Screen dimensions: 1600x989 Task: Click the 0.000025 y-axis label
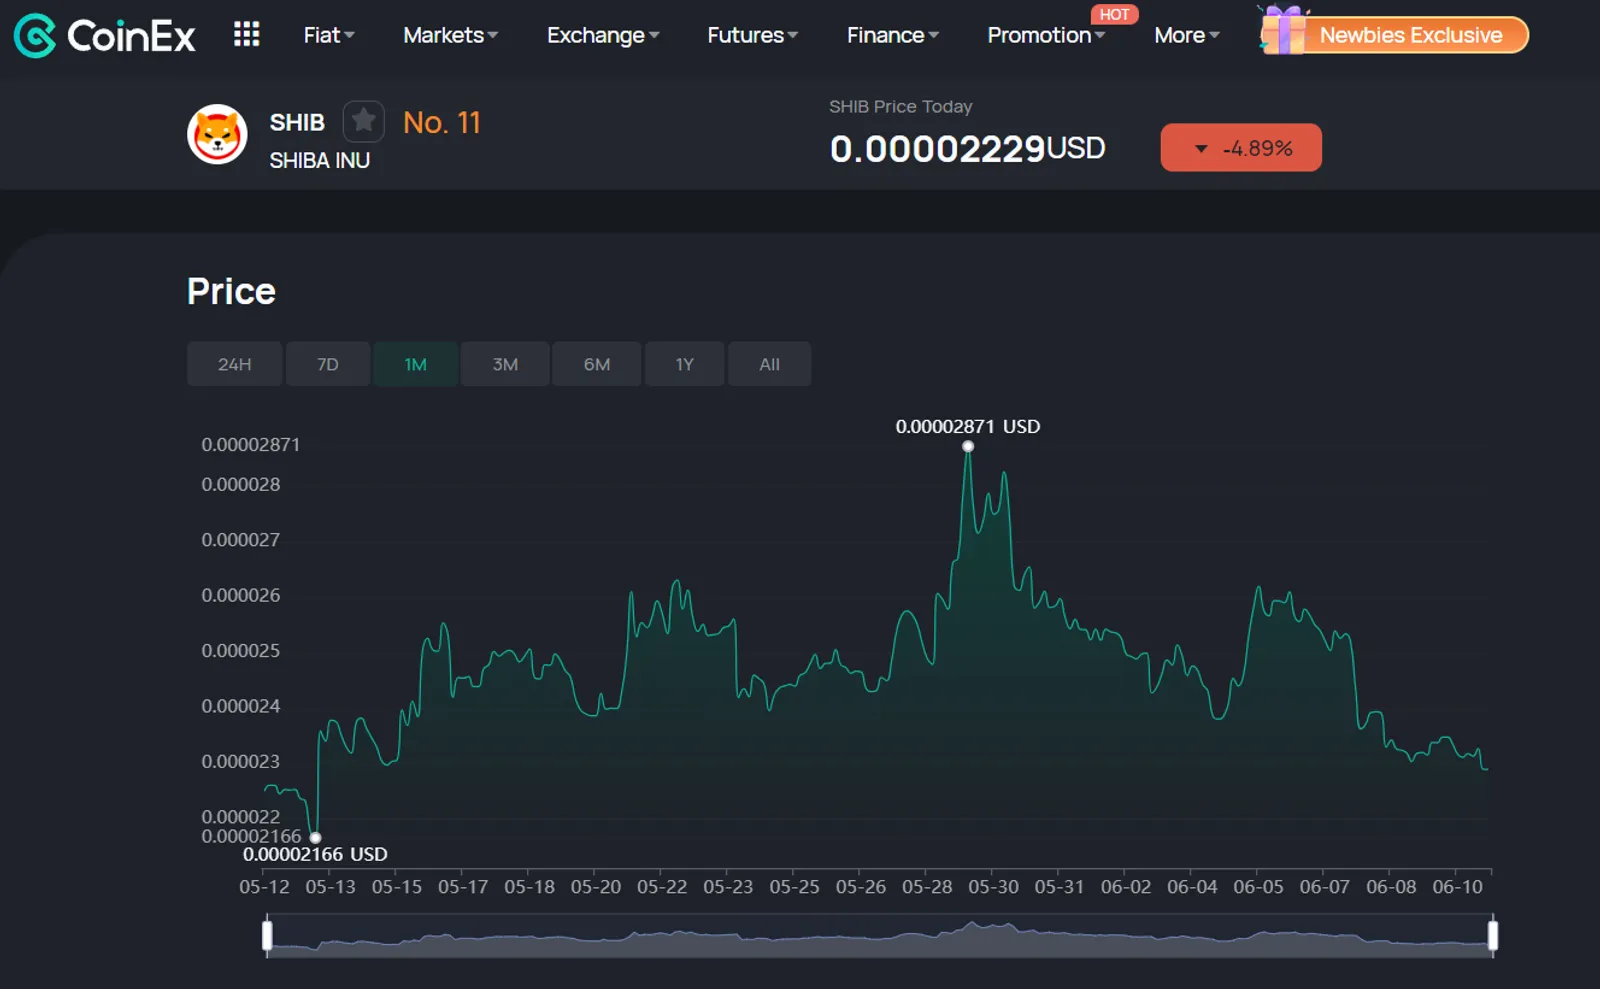point(241,651)
